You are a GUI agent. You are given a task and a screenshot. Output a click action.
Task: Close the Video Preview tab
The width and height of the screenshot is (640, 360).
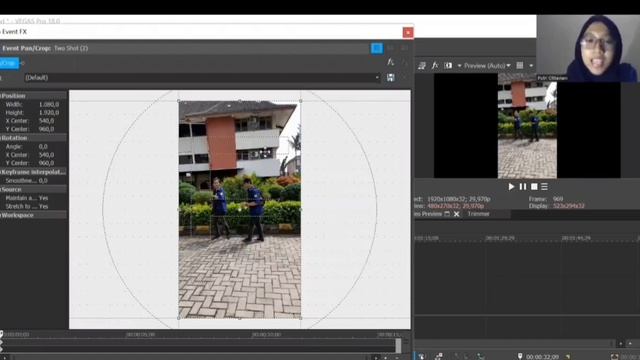tap(456, 214)
